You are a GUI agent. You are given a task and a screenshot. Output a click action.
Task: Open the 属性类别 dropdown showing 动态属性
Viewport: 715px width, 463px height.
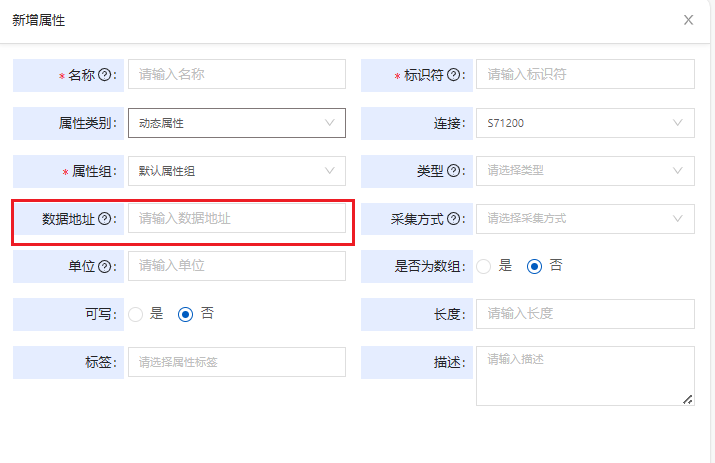click(237, 123)
